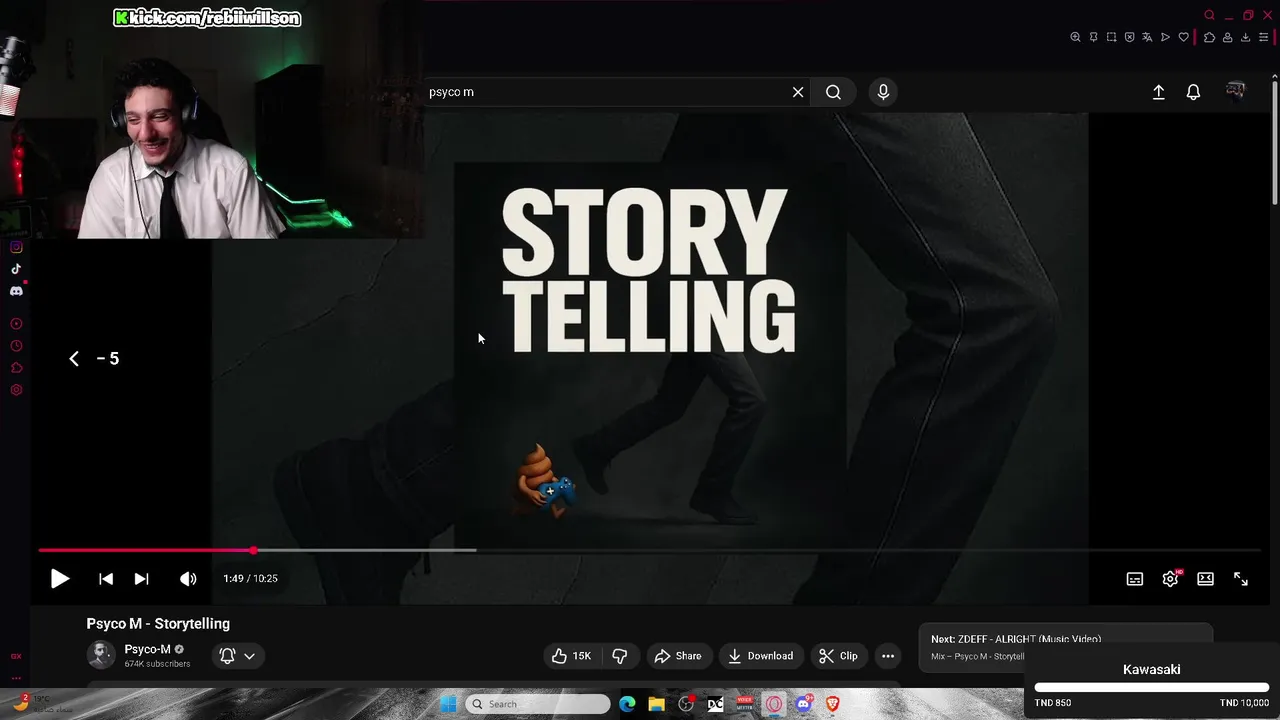Click the page vertical scrollbar
The height and width of the screenshot is (720, 1280).
click(x=1274, y=140)
